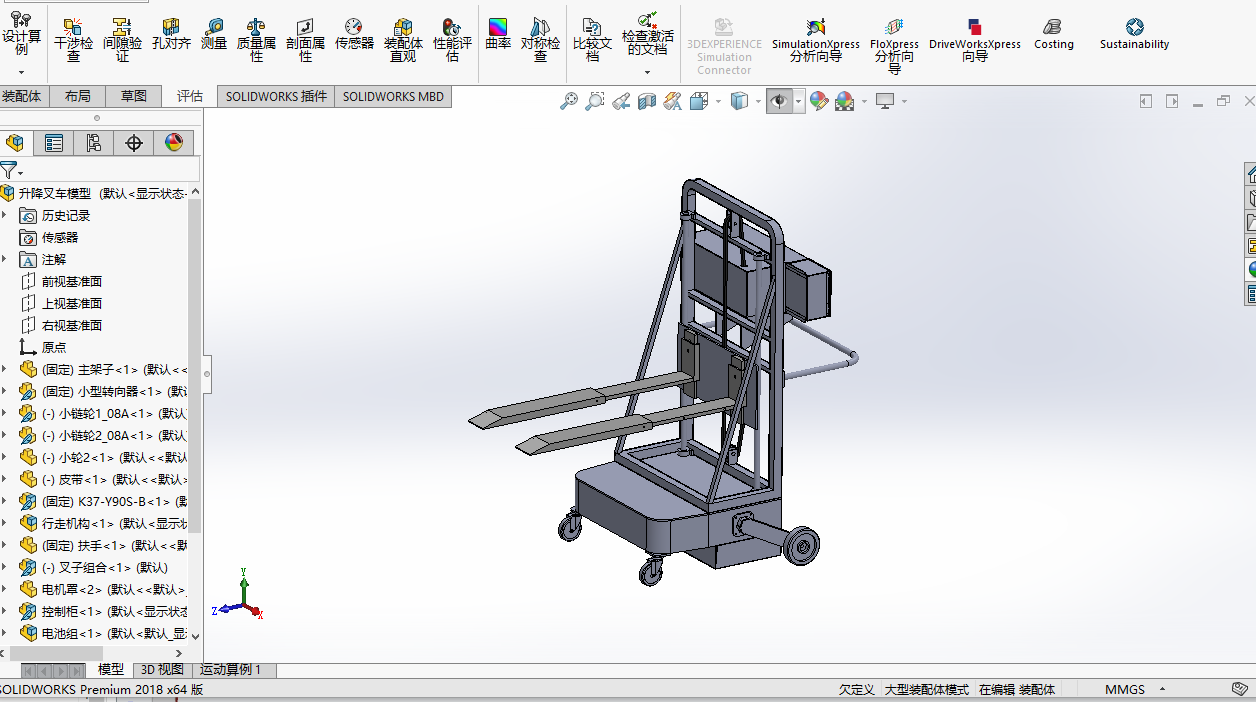This screenshot has width=1256, height=702.
Task: Click Zoom to Area in view toolbar
Action: [x=595, y=101]
